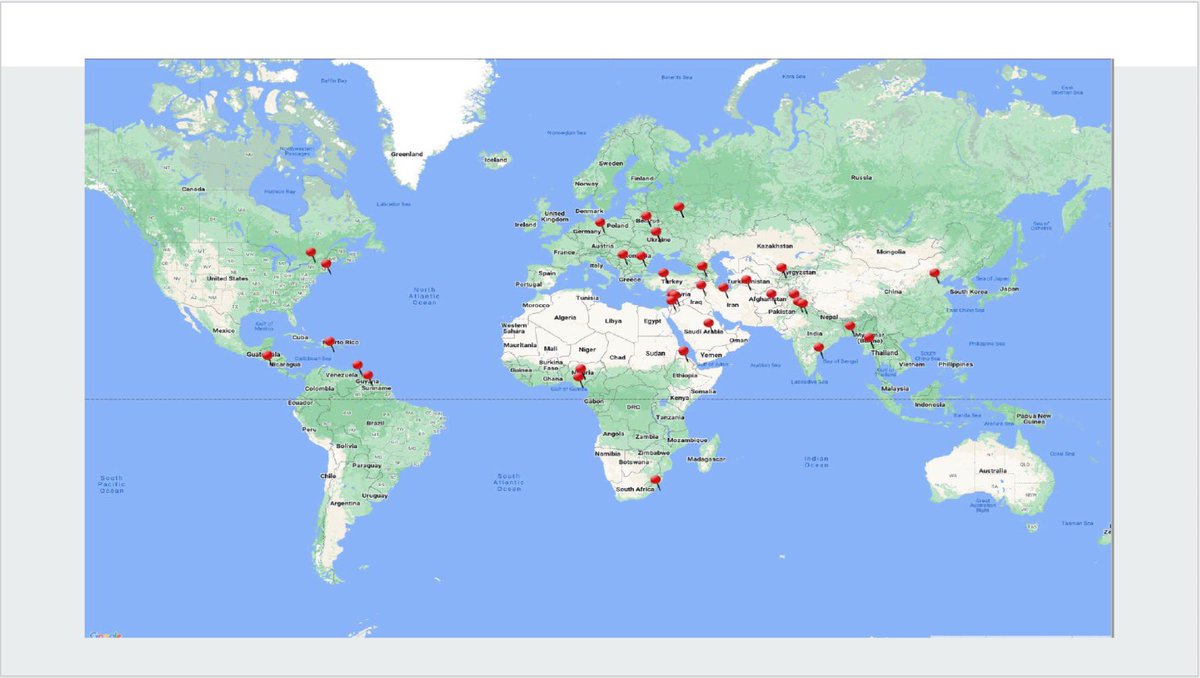Click the pin on Puerto Rico

click(x=329, y=343)
